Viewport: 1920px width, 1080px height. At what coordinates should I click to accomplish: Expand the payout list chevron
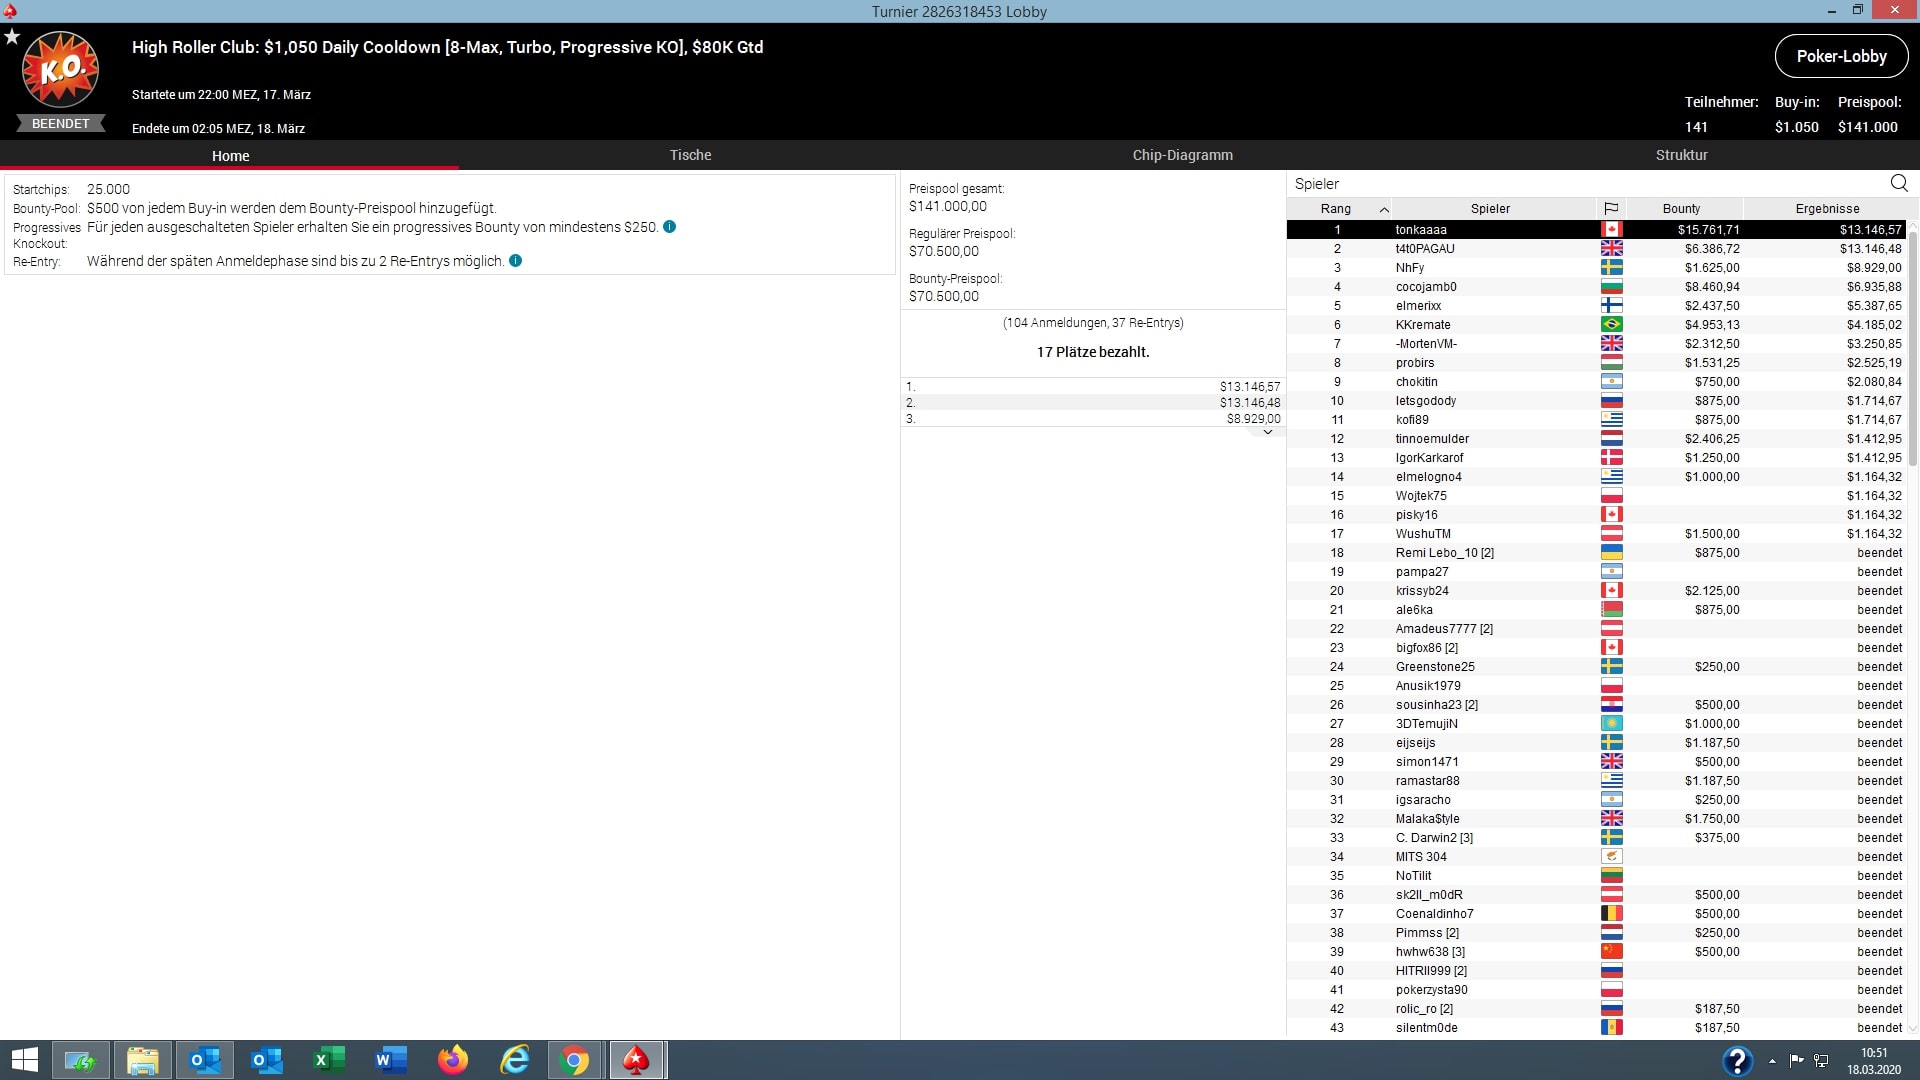point(1267,432)
